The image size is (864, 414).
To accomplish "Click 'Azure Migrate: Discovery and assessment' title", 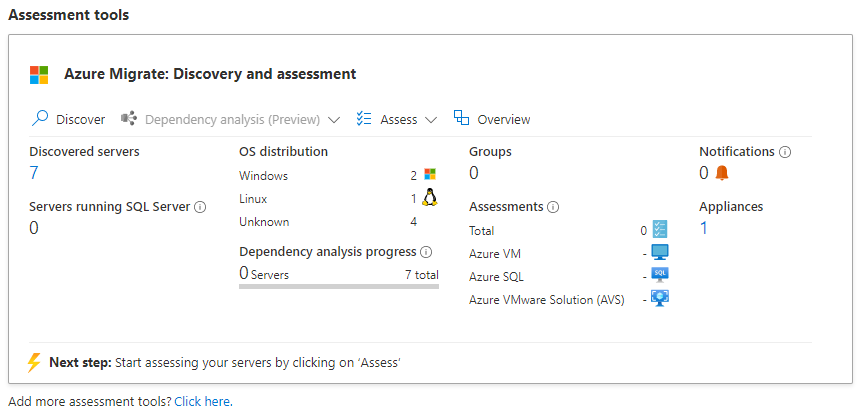I will tap(210, 74).
